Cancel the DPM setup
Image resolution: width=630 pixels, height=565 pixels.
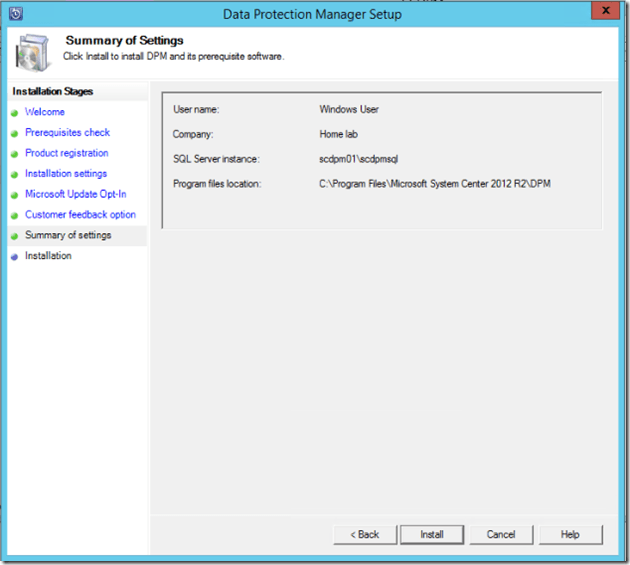501,534
